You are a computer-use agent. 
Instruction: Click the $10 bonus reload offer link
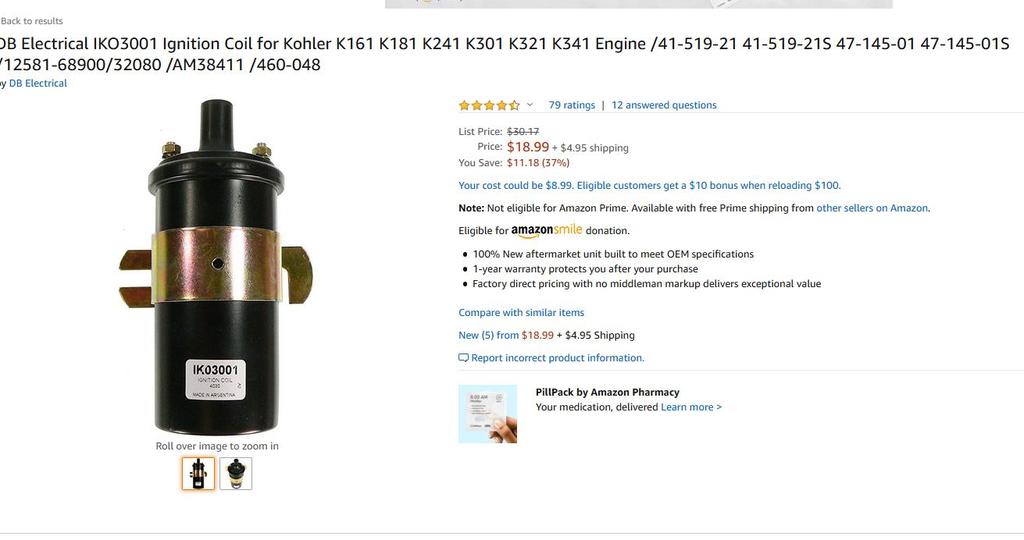coord(649,185)
